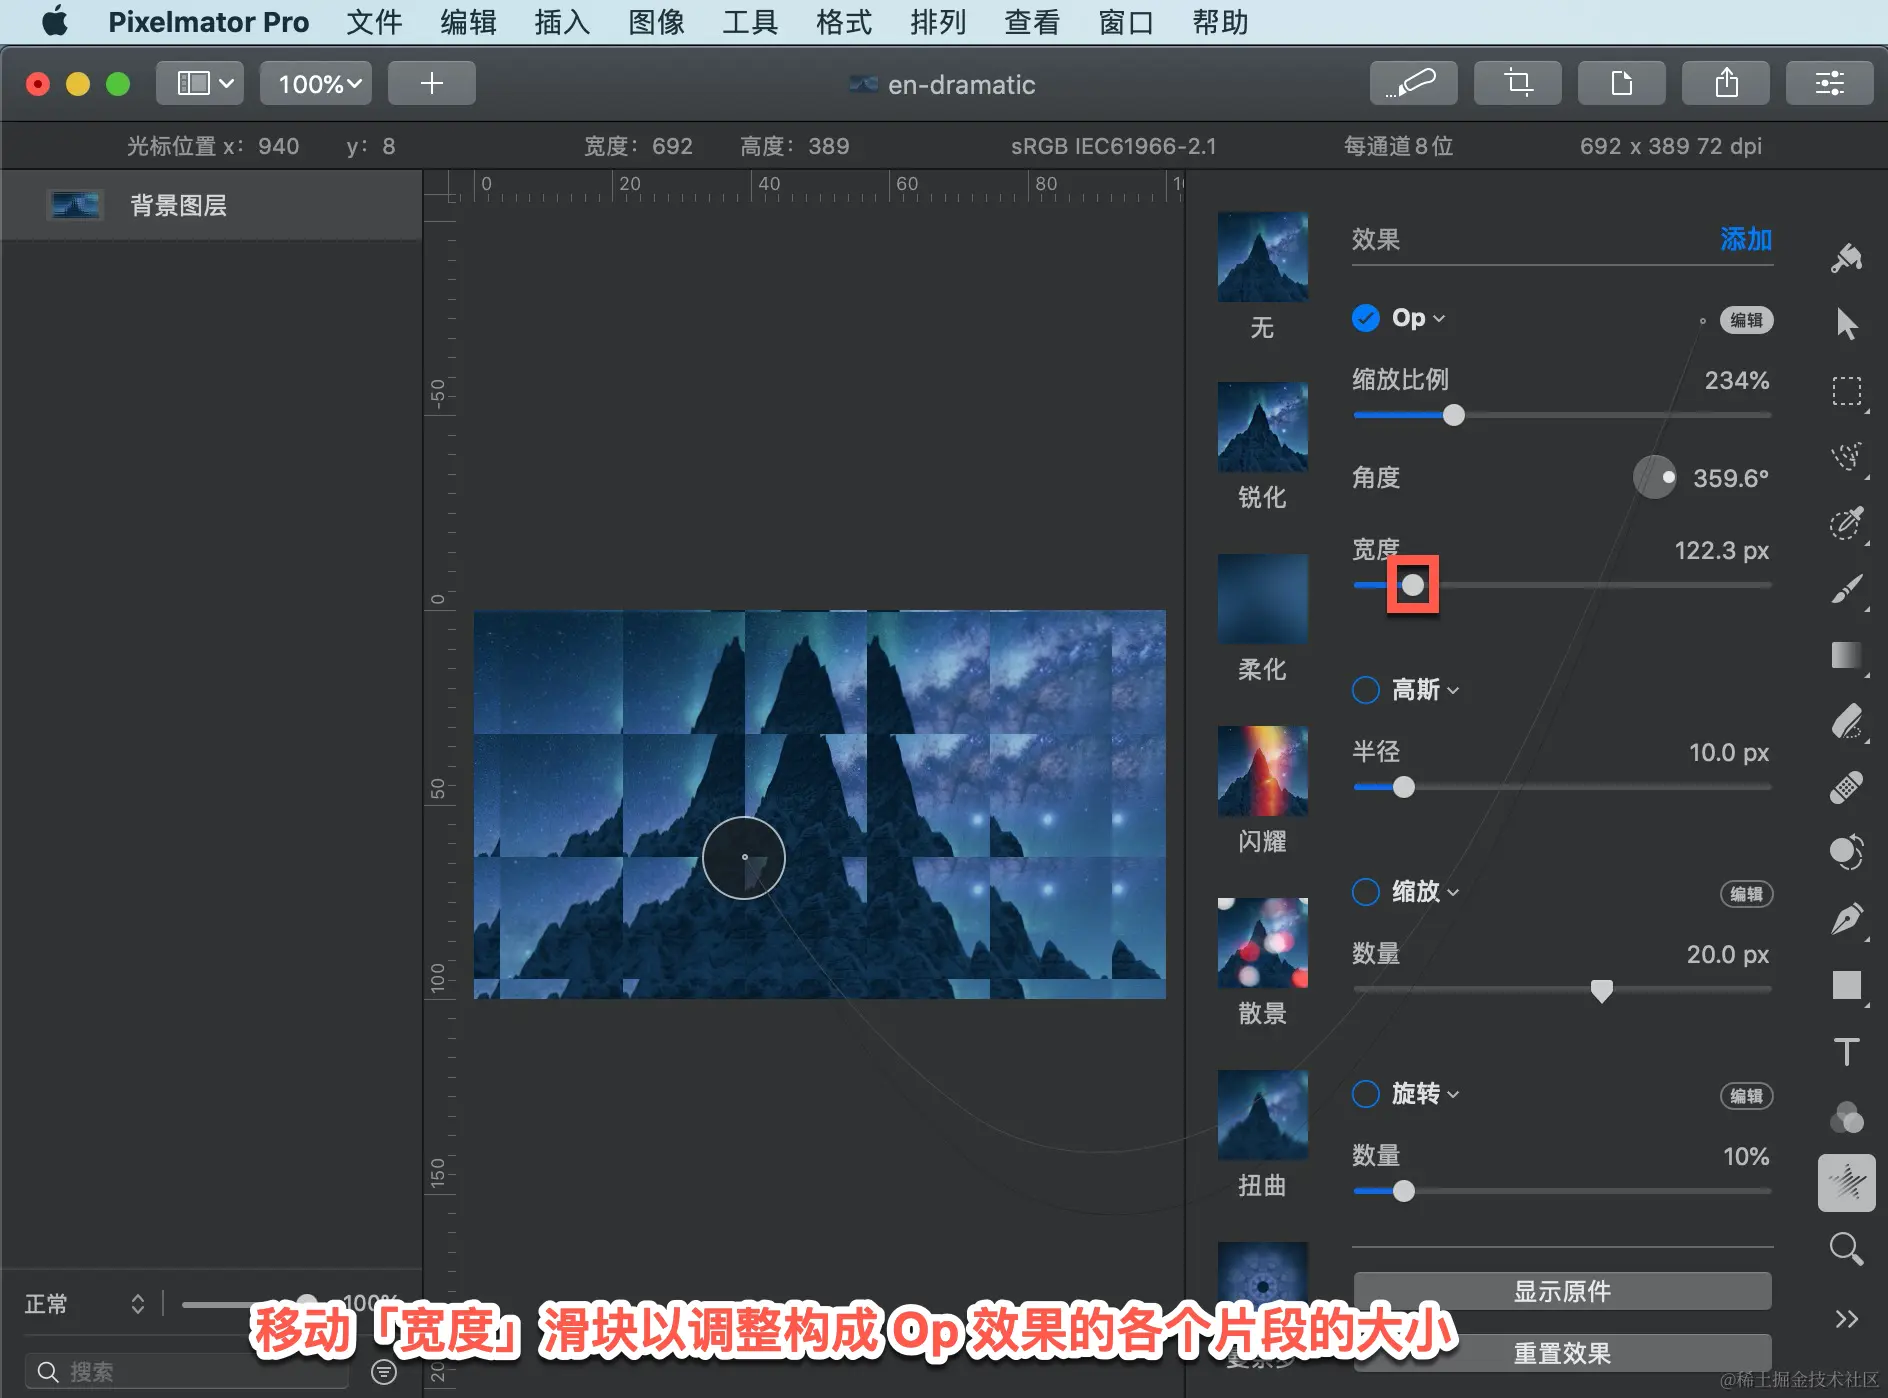Apply the 扭曲 effect preset thumbnail
Viewport: 1888px width, 1398px height.
point(1262,1115)
